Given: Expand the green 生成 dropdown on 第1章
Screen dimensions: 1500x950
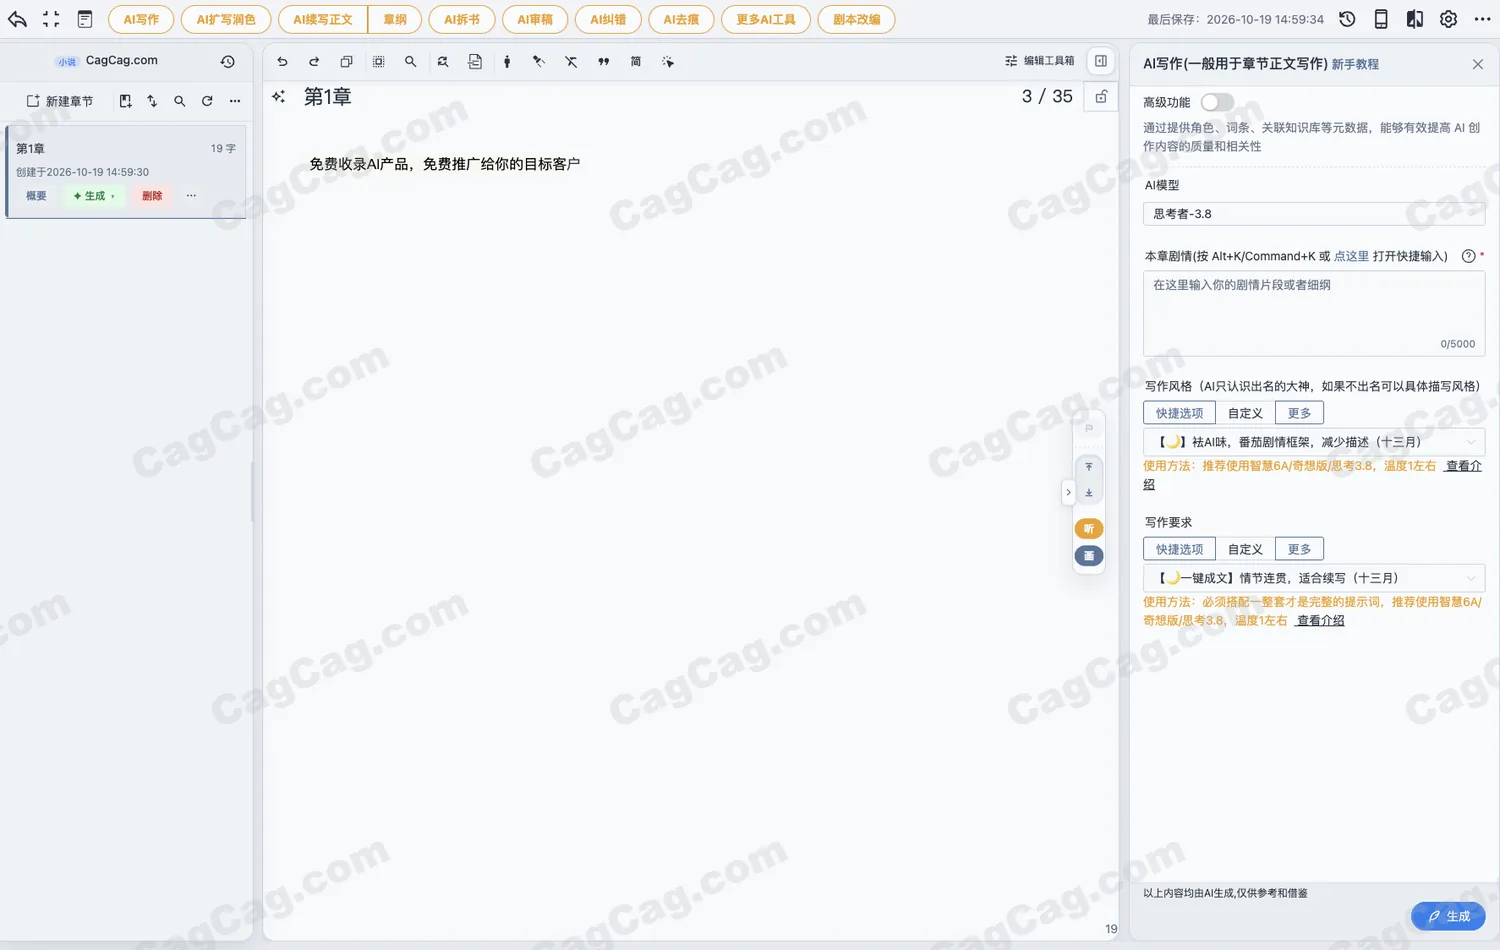Looking at the screenshot, I should (95, 196).
